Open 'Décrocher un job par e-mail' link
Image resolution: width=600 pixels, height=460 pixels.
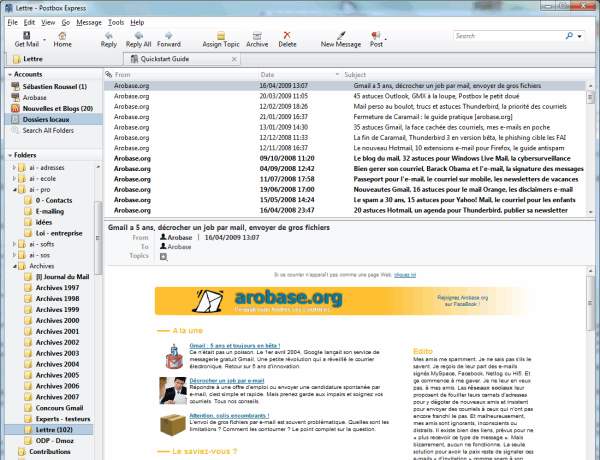click(x=227, y=380)
